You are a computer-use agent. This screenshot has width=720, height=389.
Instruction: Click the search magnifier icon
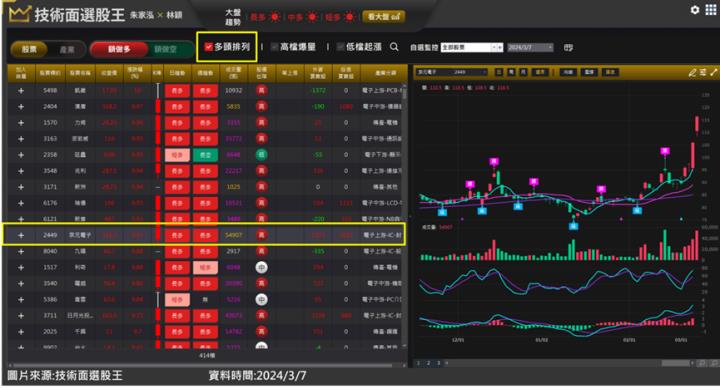pyautogui.click(x=394, y=47)
